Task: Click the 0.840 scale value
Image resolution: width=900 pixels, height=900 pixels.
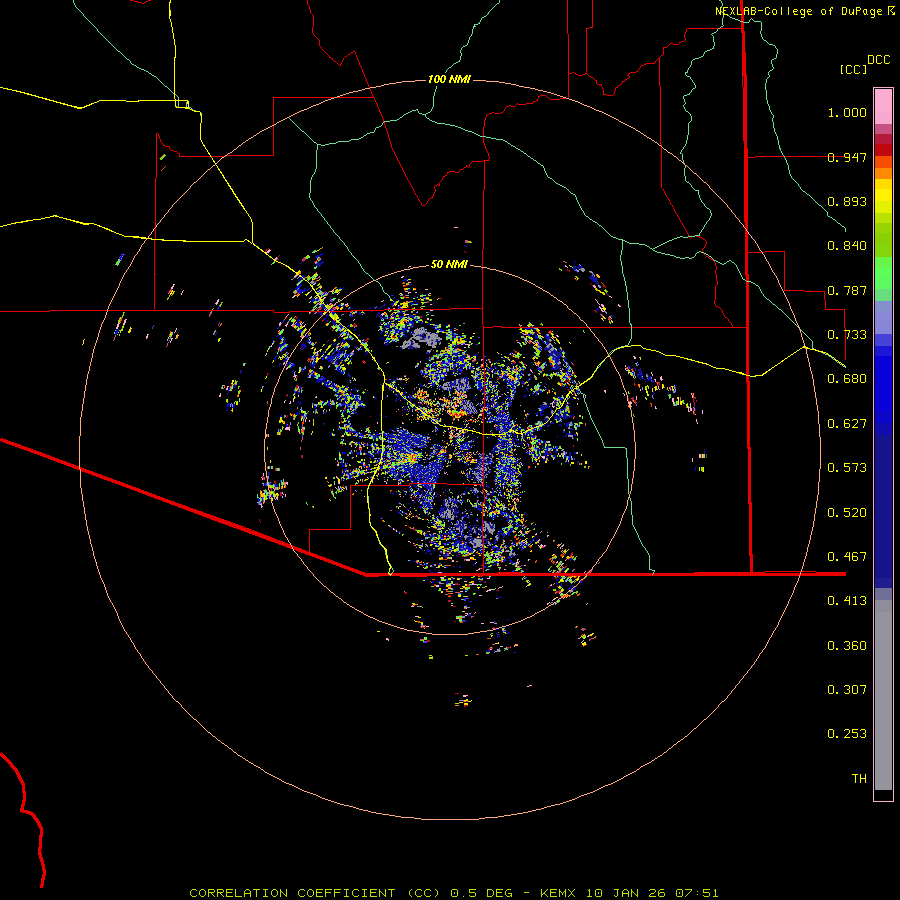Action: pyautogui.click(x=847, y=246)
